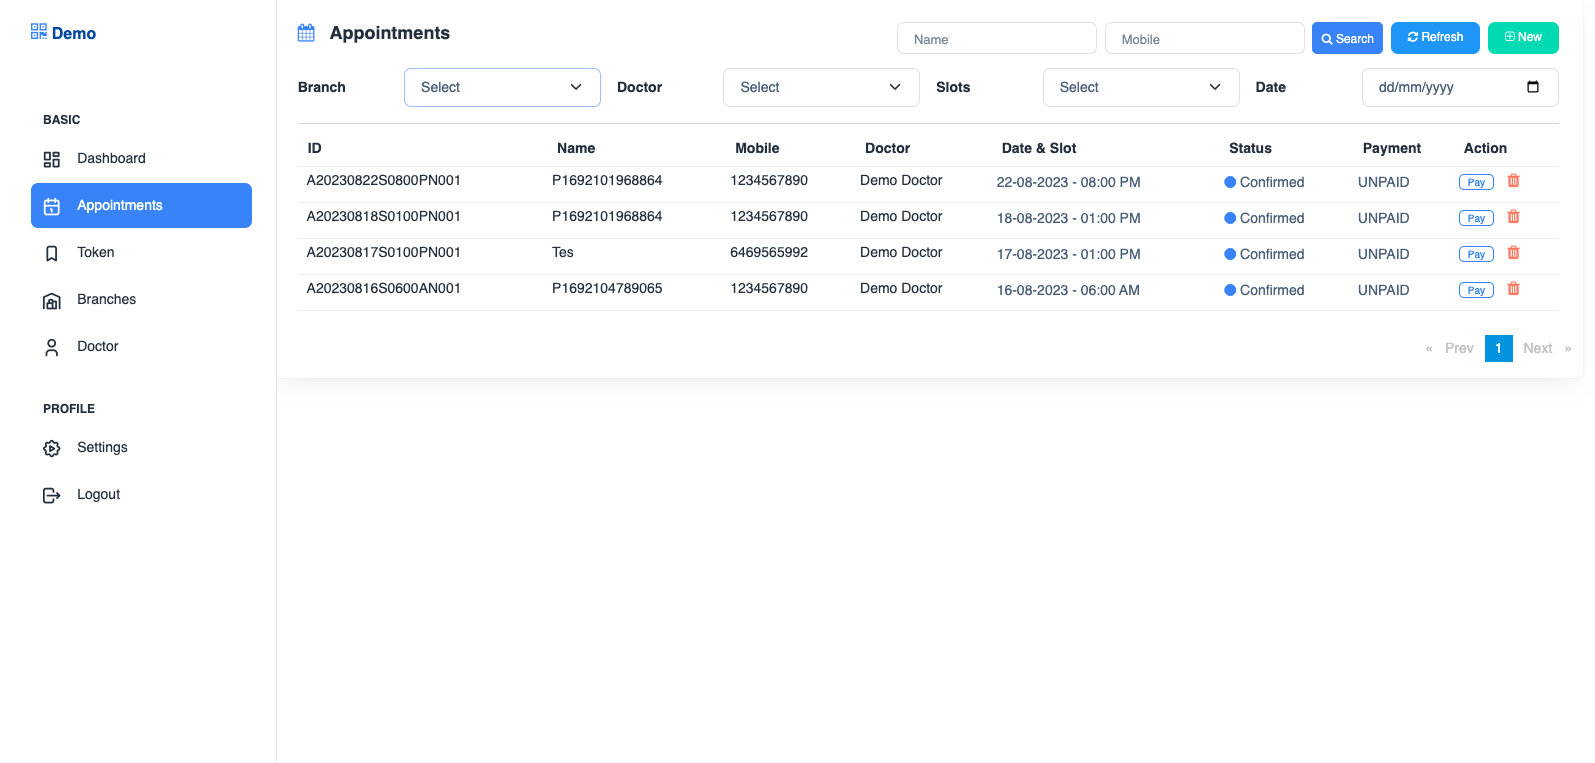Click ID A20230817S0100PN001 cell
The width and height of the screenshot is (1595, 763).
click(x=384, y=252)
